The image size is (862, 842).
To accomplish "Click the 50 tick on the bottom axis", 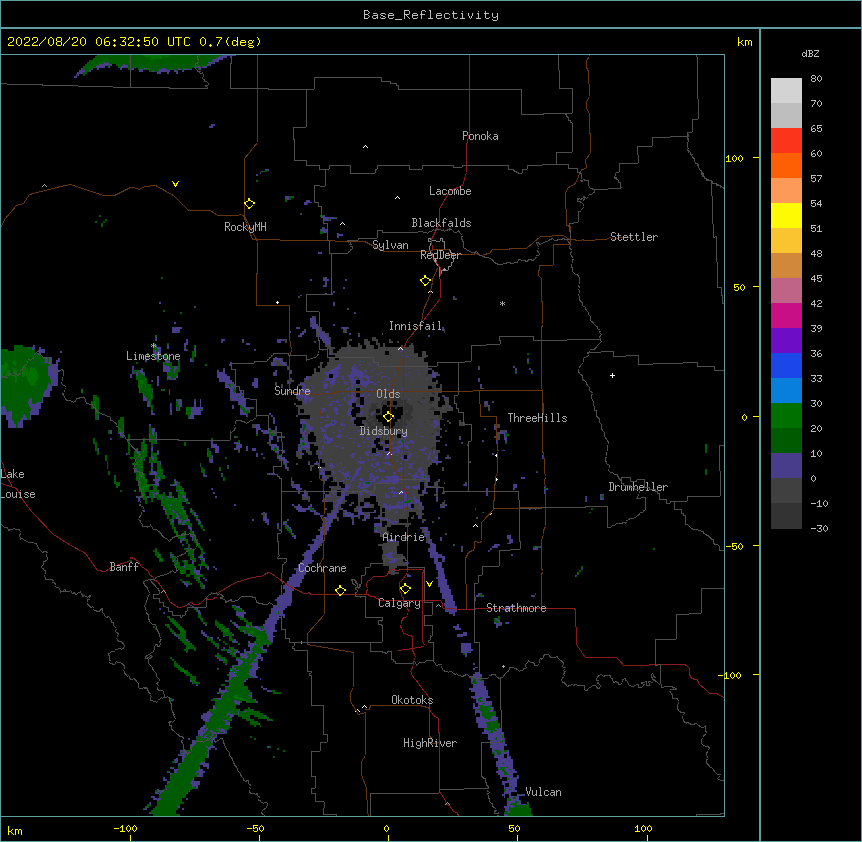I will click(x=514, y=828).
